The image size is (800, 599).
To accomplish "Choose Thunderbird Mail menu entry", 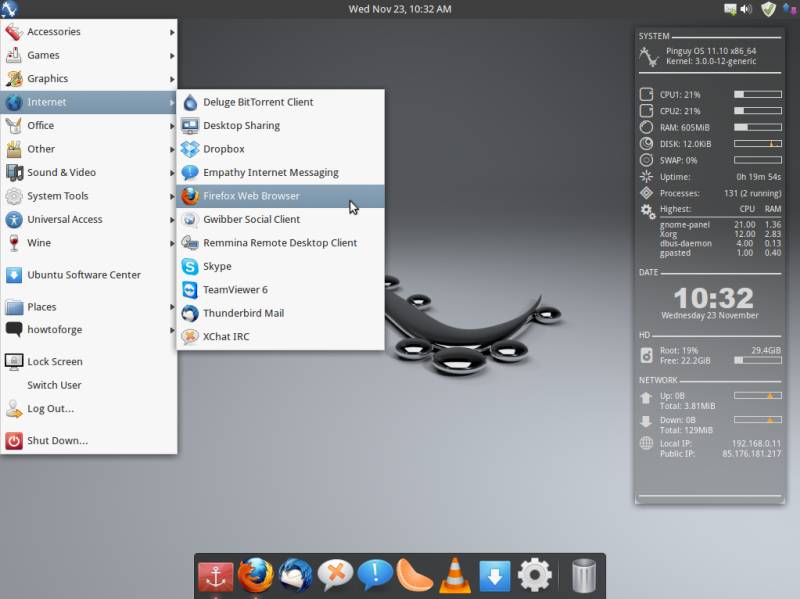I will (281, 313).
